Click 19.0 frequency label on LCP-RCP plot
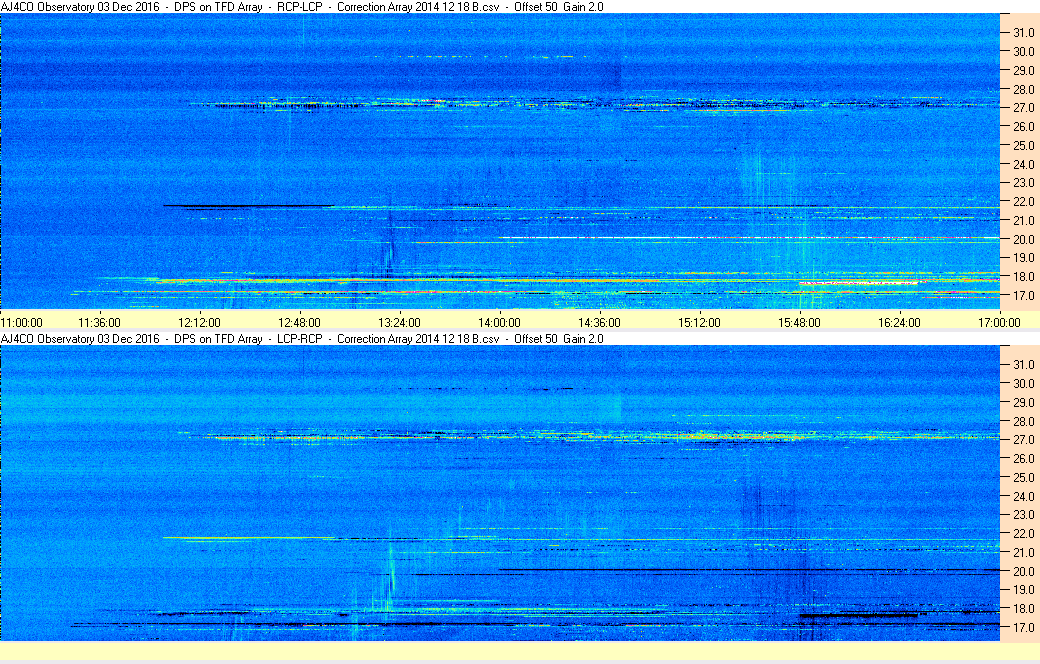The image size is (1040, 664). pos(1023,589)
